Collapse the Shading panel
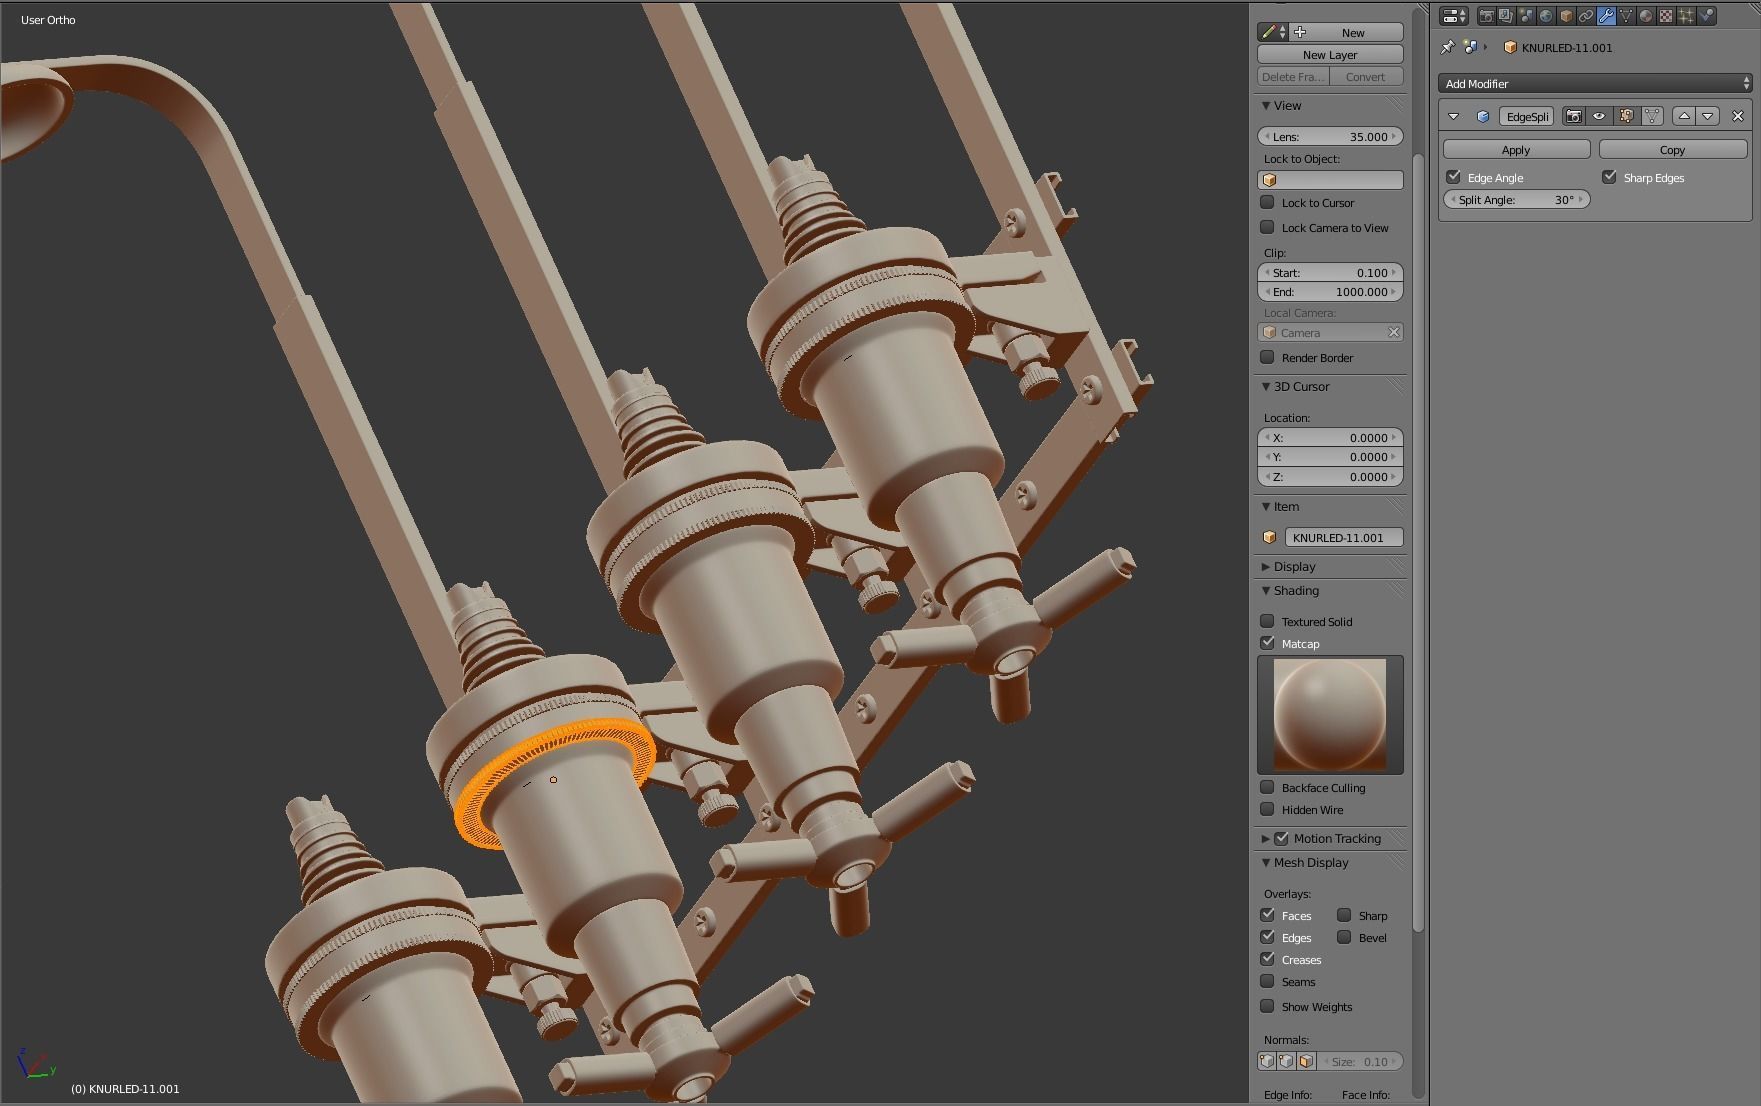Screen dimensions: 1761x1106 pyautogui.click(x=1266, y=591)
